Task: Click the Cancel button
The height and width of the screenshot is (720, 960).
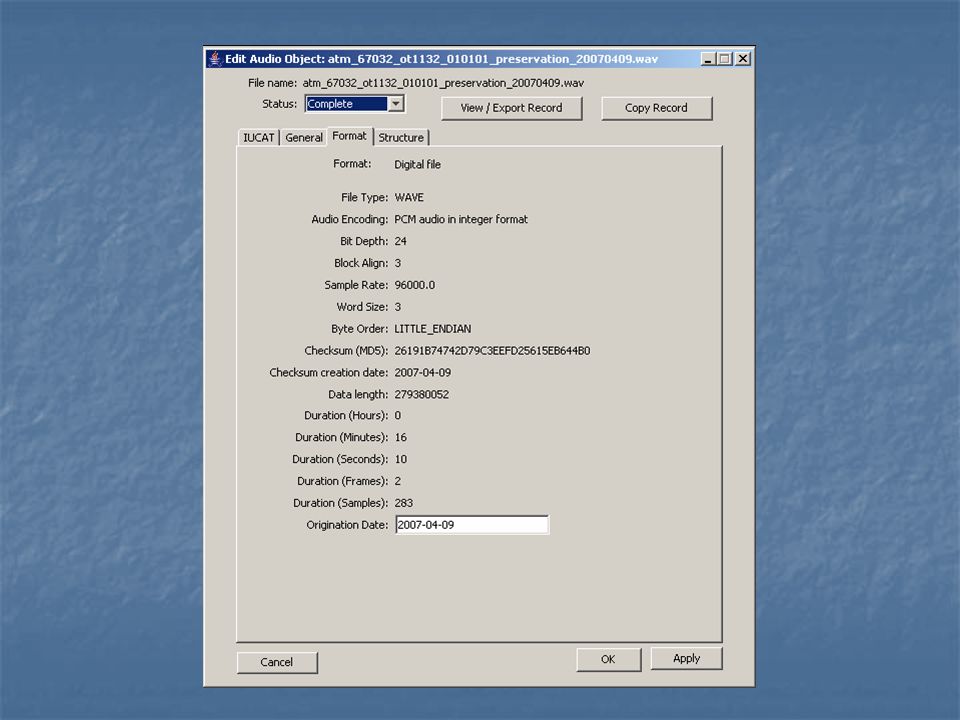Action: (x=277, y=662)
